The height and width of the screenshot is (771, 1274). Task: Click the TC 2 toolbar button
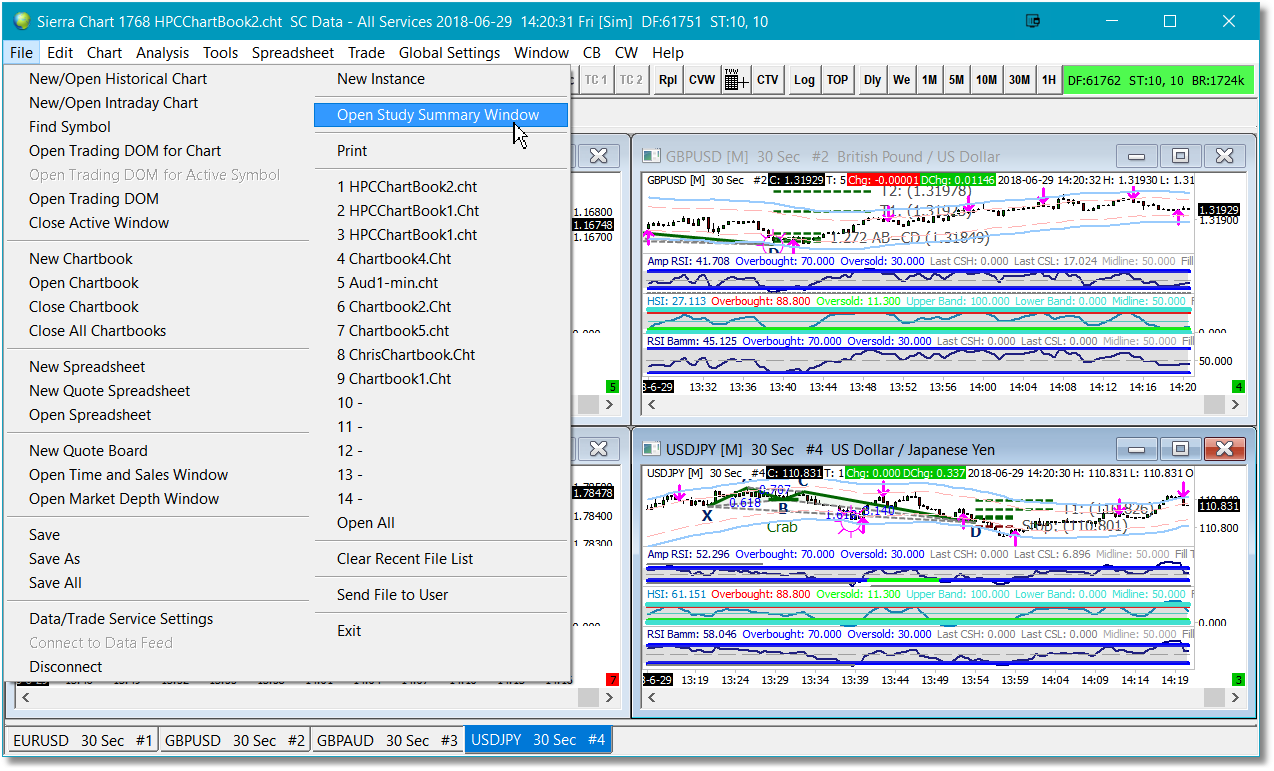tap(630, 80)
